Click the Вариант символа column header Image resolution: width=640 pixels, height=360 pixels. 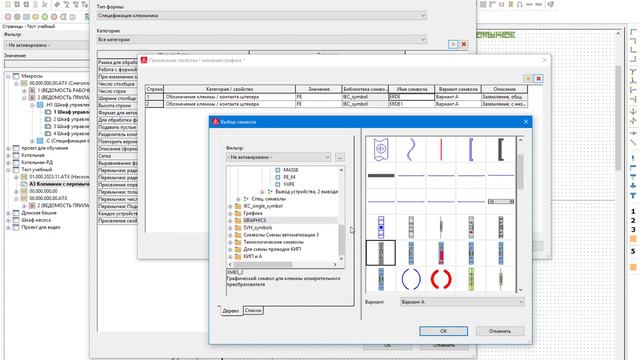pos(458,89)
